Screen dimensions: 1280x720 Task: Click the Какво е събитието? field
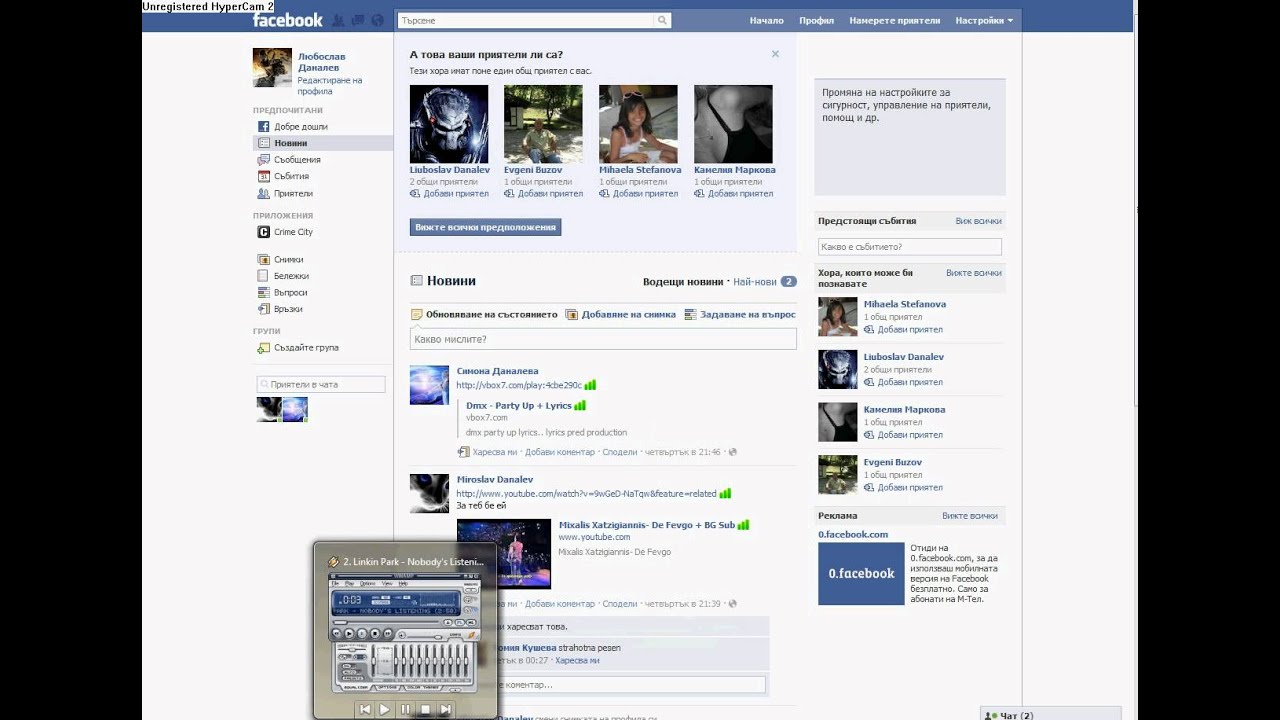coord(909,246)
